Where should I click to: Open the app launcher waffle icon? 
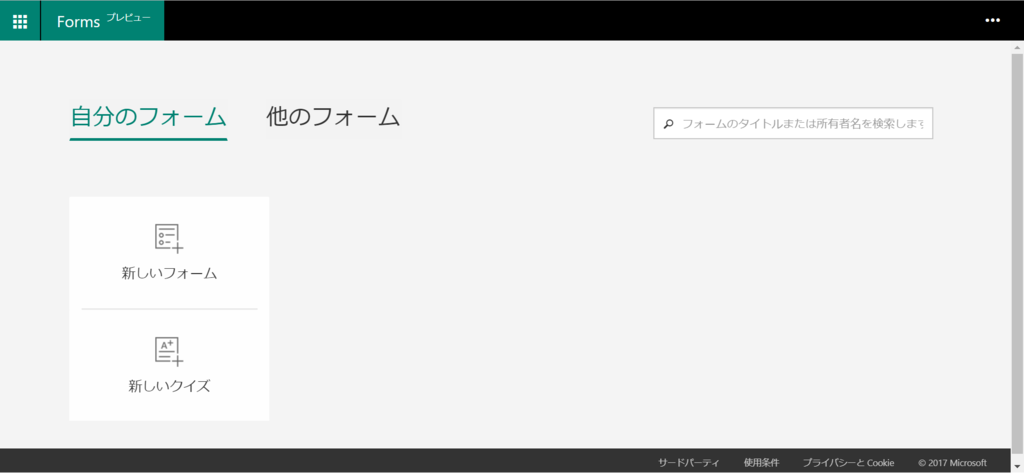pos(20,21)
